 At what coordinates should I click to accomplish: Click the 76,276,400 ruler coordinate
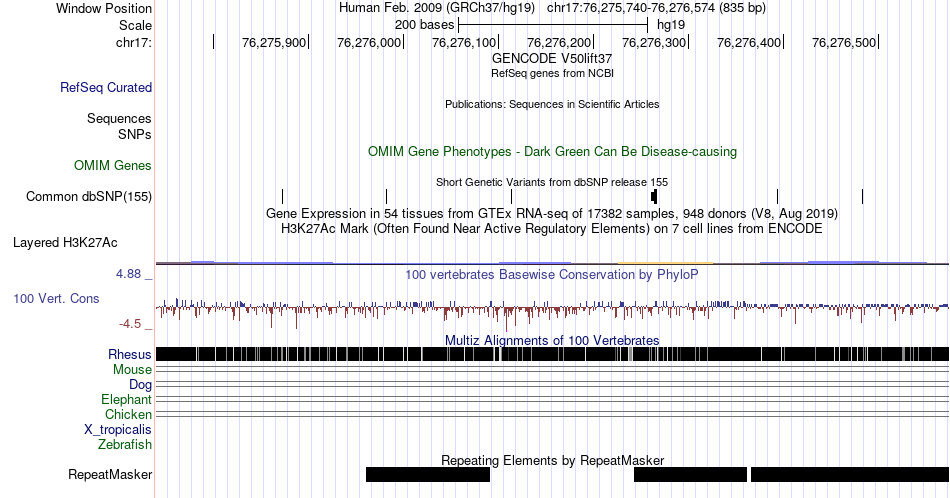[749, 42]
